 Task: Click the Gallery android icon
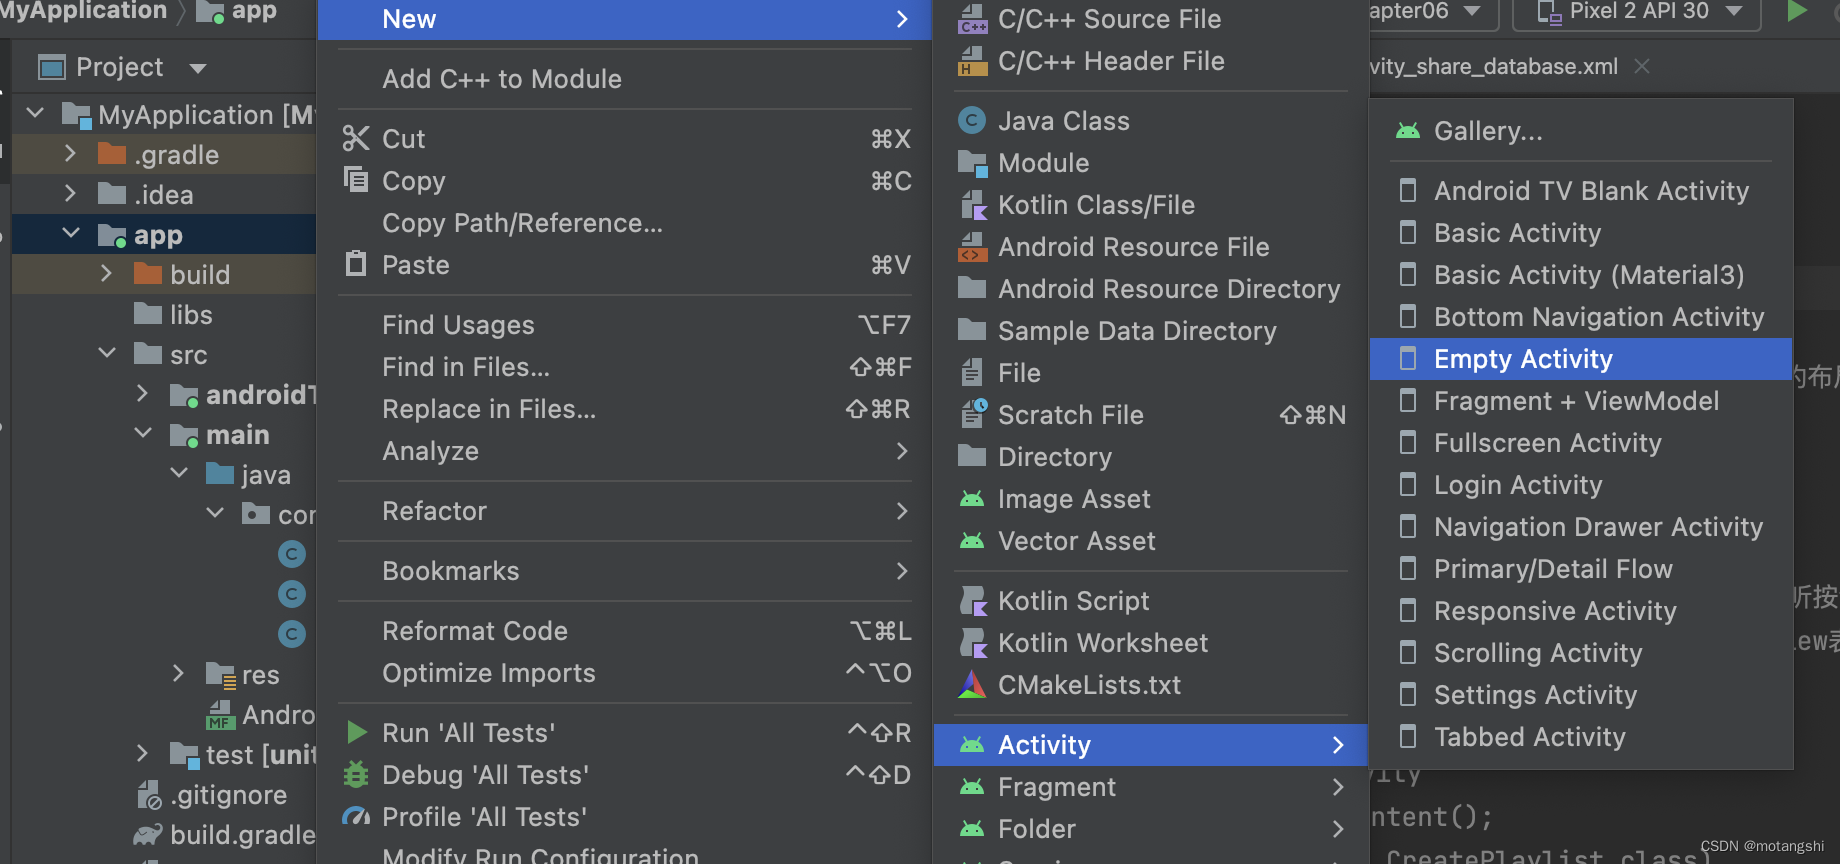(1408, 131)
